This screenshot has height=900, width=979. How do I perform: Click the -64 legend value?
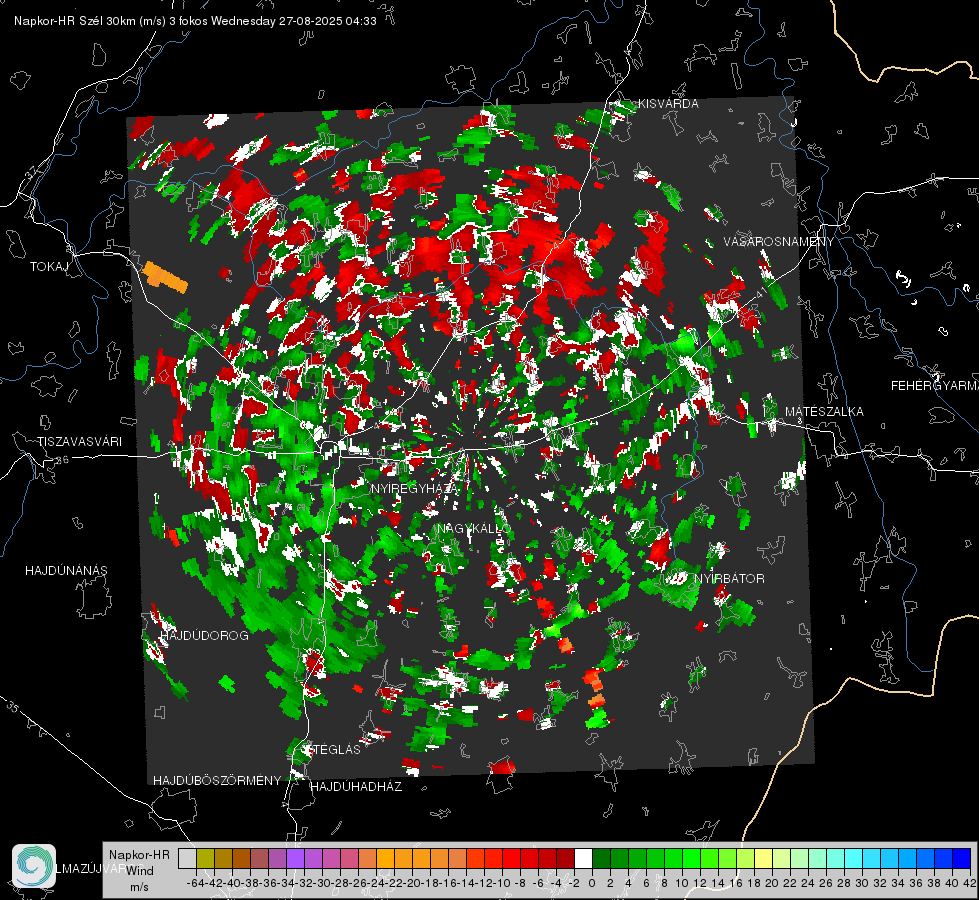tap(195, 883)
